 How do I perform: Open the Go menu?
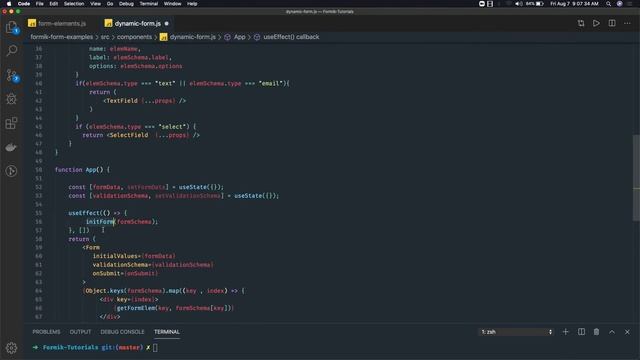110,4
